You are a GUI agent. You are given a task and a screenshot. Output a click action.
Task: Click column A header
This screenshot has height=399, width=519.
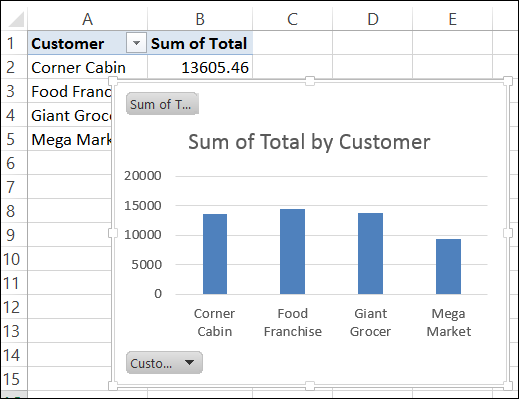pyautogui.click(x=87, y=19)
